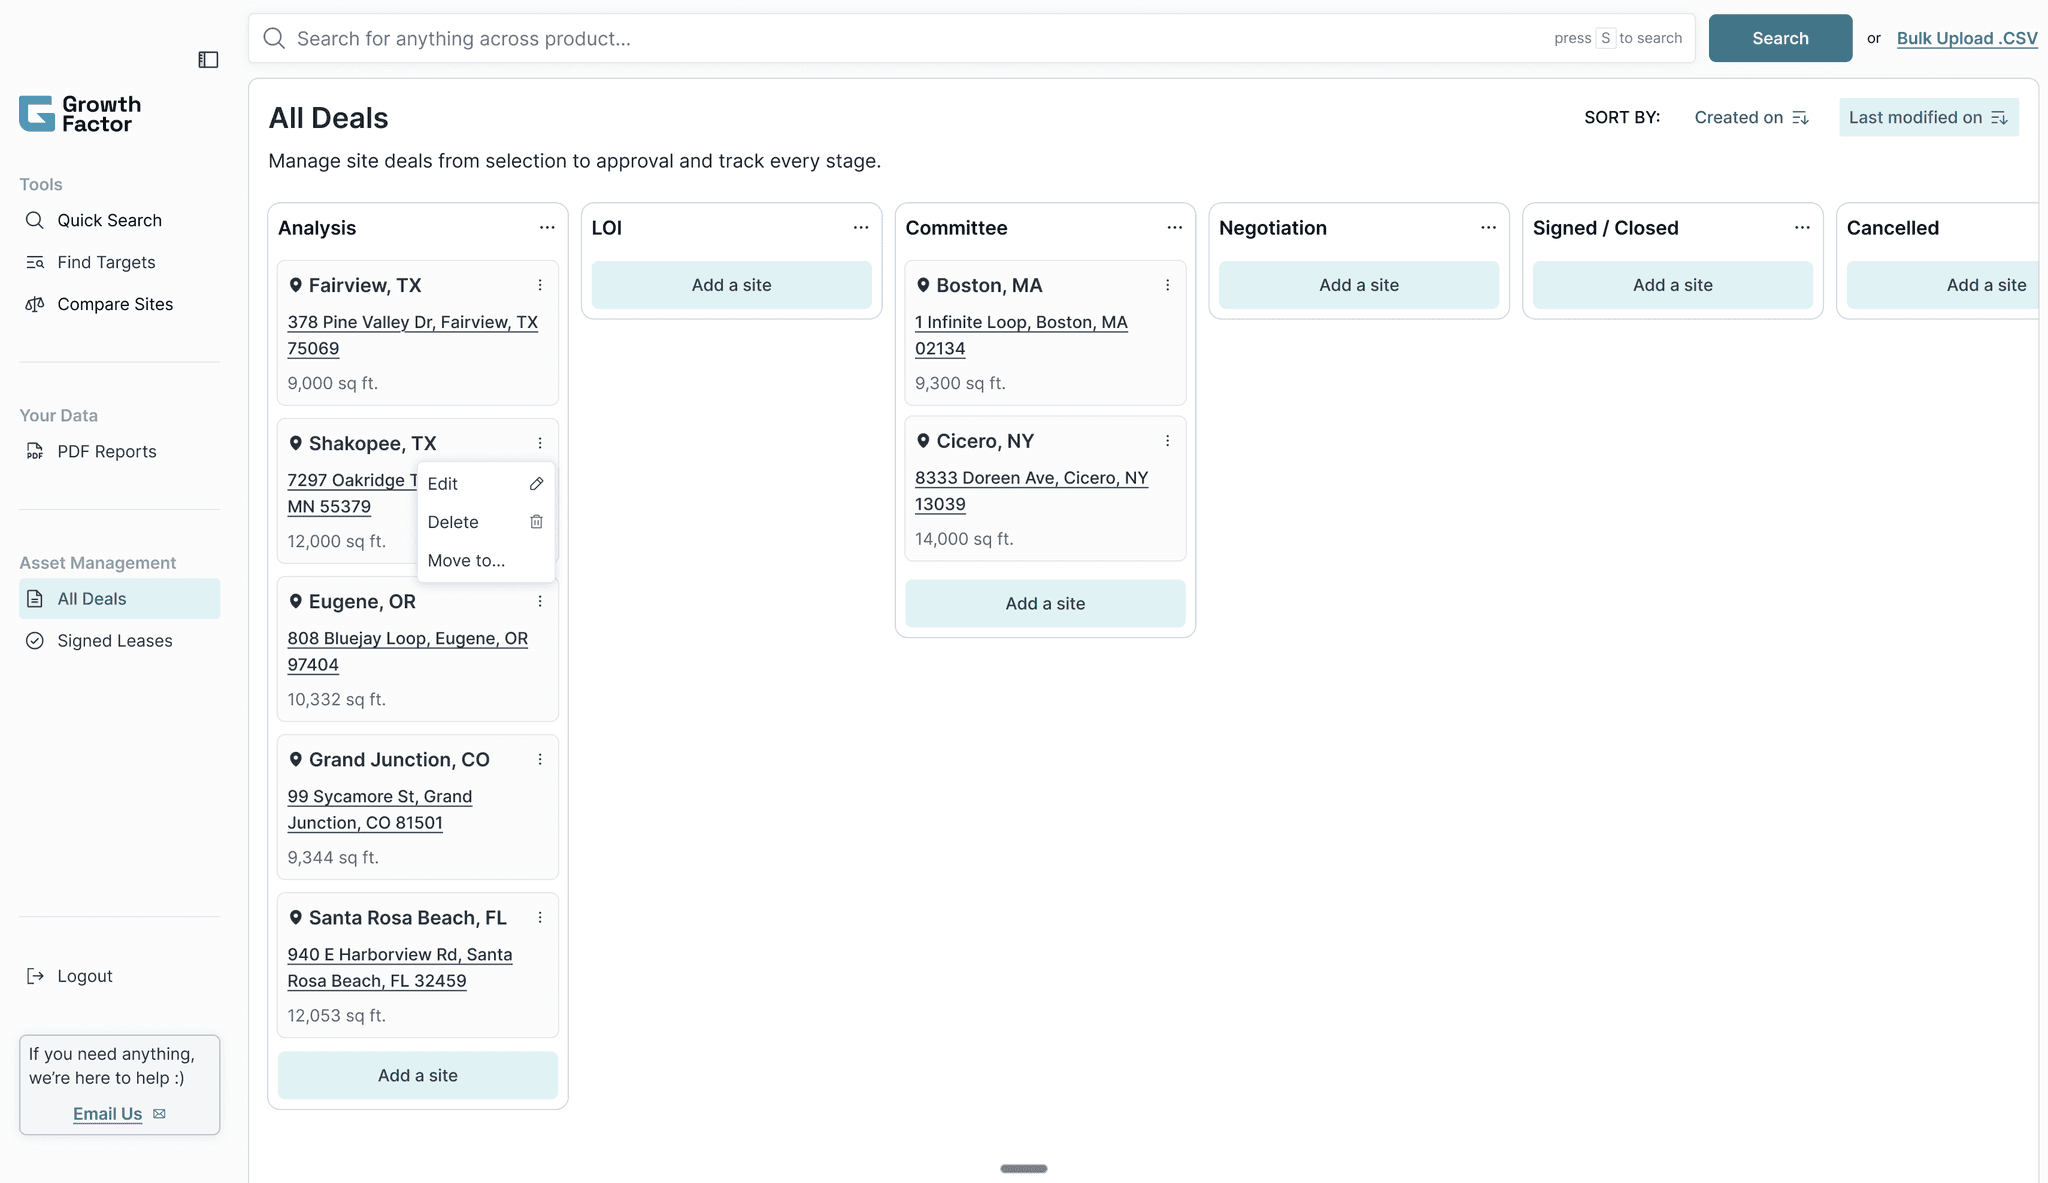
Task: Focus the product search input field
Action: point(900,38)
